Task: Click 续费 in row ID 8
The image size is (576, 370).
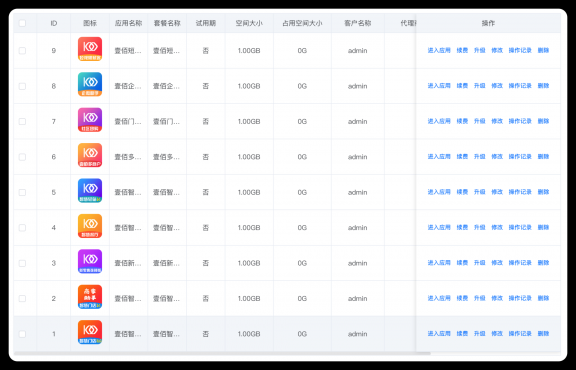Action: tap(462, 86)
